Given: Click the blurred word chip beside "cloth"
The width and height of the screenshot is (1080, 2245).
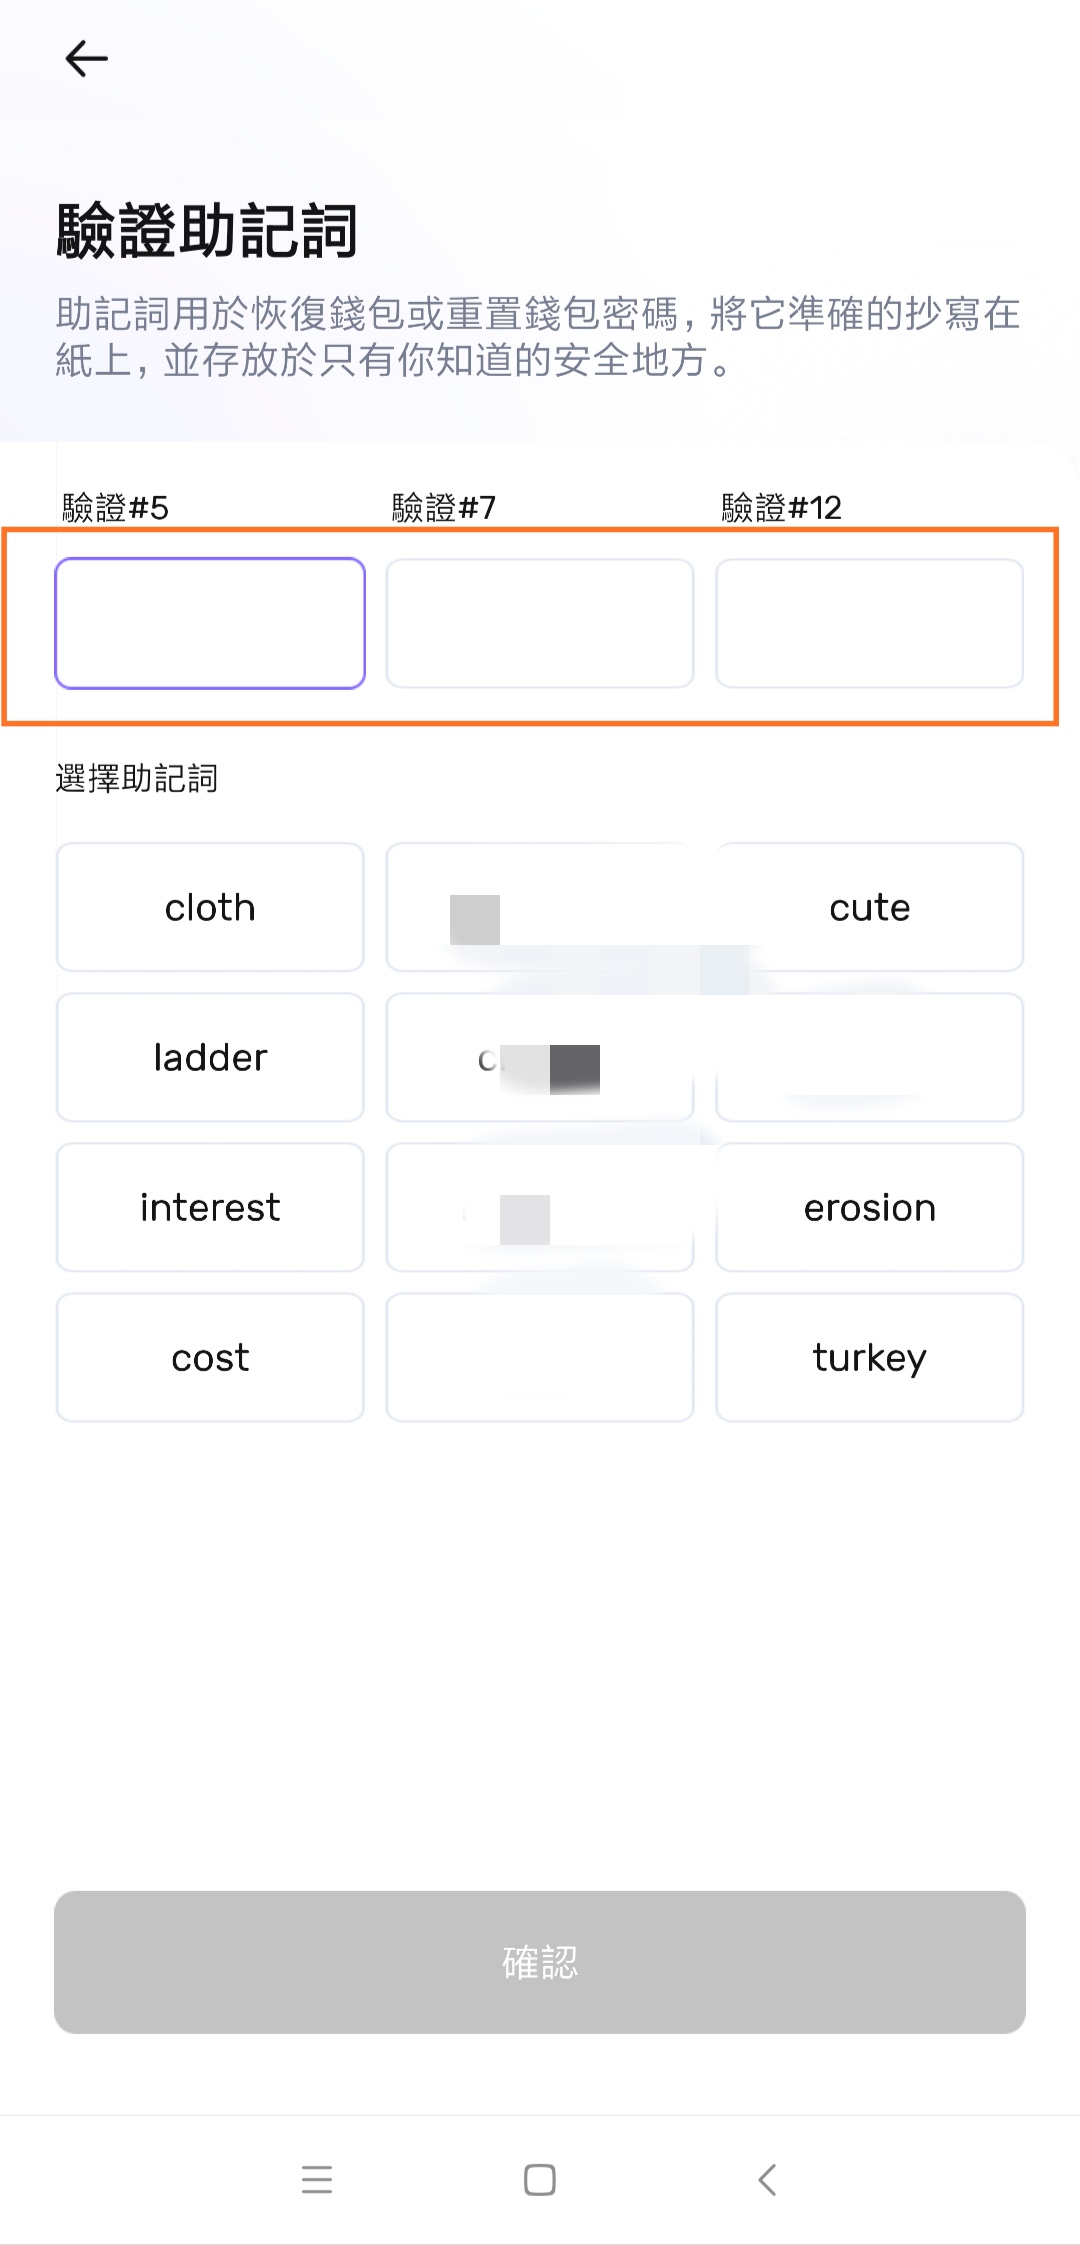Looking at the screenshot, I should tap(539, 907).
